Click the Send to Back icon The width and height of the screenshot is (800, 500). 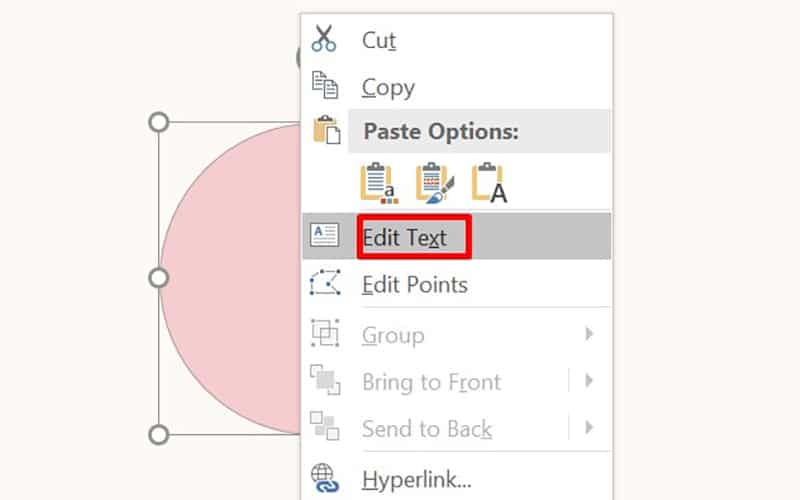(x=325, y=428)
